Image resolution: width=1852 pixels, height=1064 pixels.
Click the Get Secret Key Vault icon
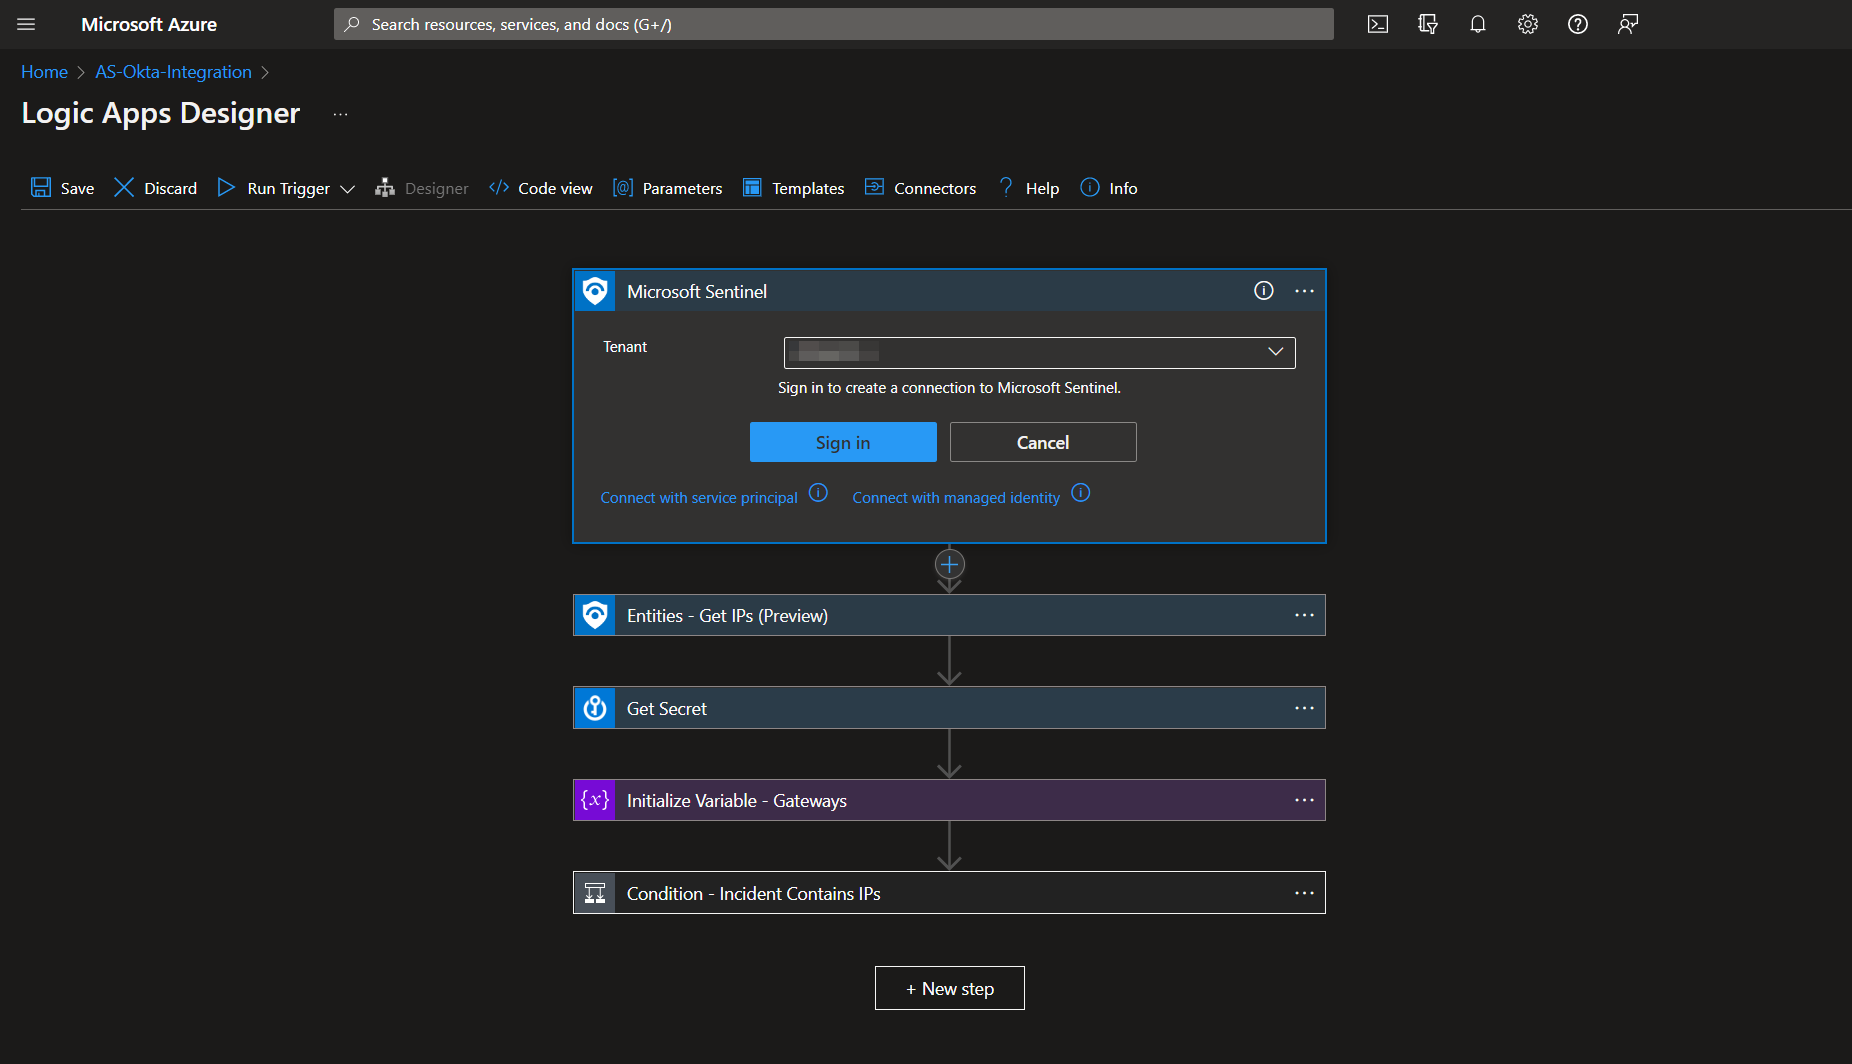coord(595,708)
